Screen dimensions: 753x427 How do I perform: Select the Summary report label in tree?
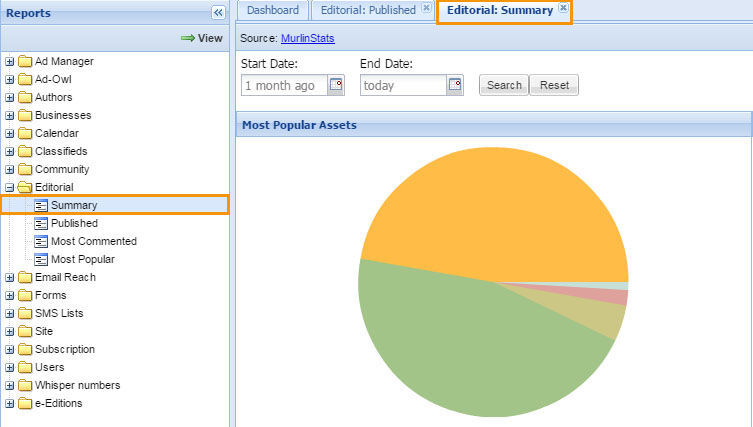coord(74,206)
